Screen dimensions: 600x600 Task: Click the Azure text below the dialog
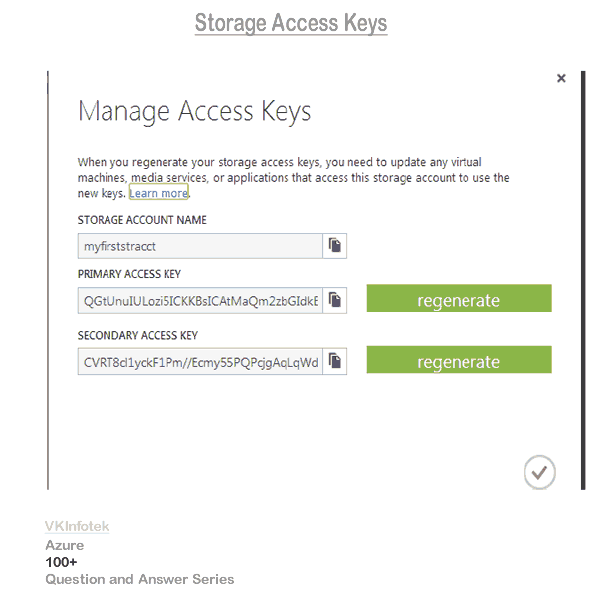[x=64, y=545]
